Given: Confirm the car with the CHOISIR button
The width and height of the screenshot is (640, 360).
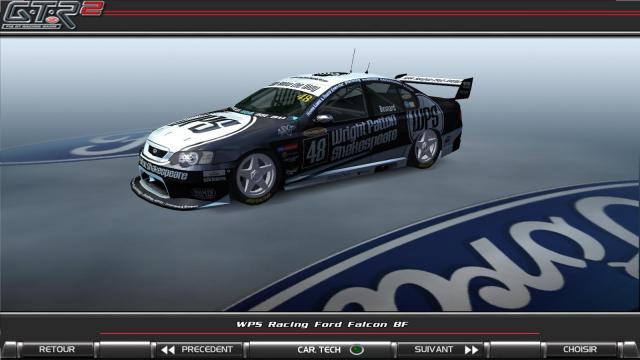Looking at the screenshot, I should pyautogui.click(x=580, y=349).
